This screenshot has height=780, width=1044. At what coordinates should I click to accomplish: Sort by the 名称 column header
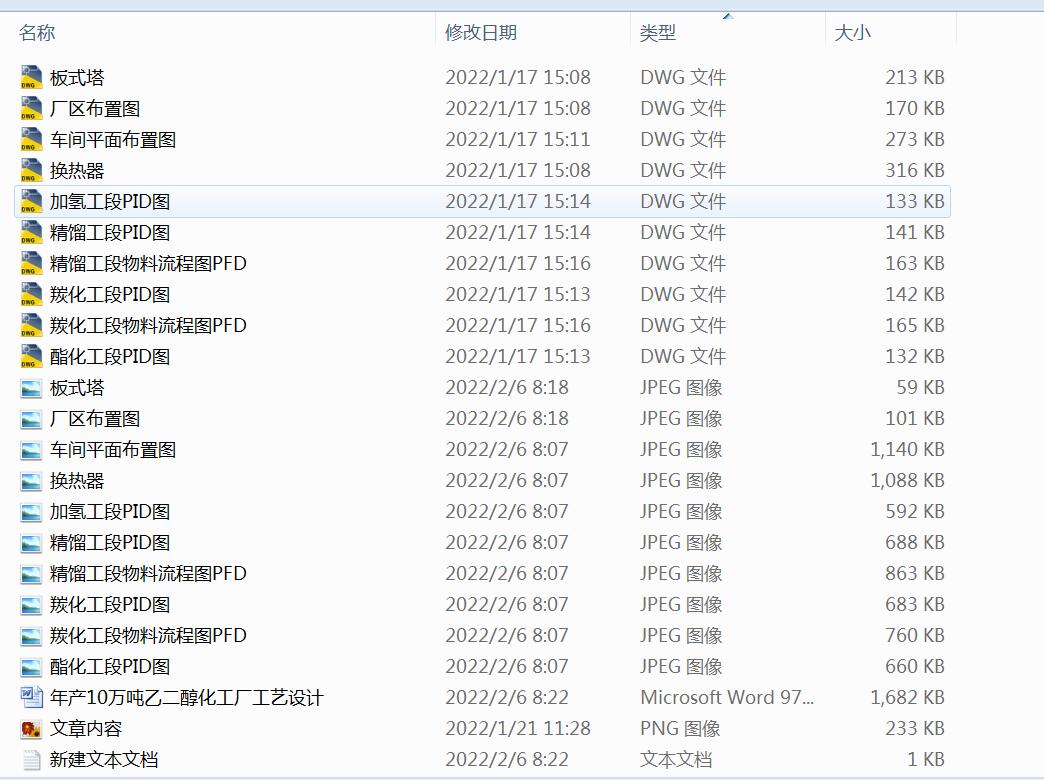[x=37, y=32]
